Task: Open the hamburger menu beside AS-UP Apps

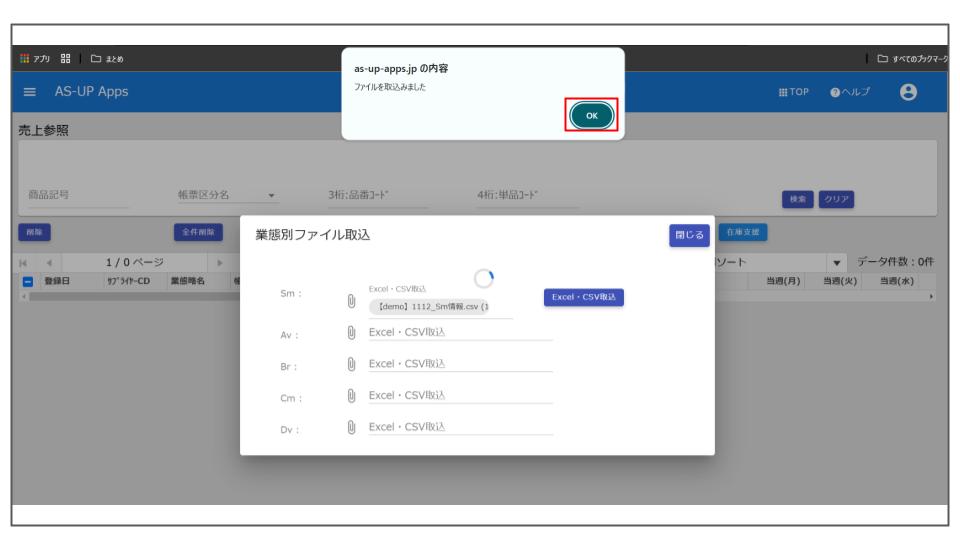Action: 30,92
